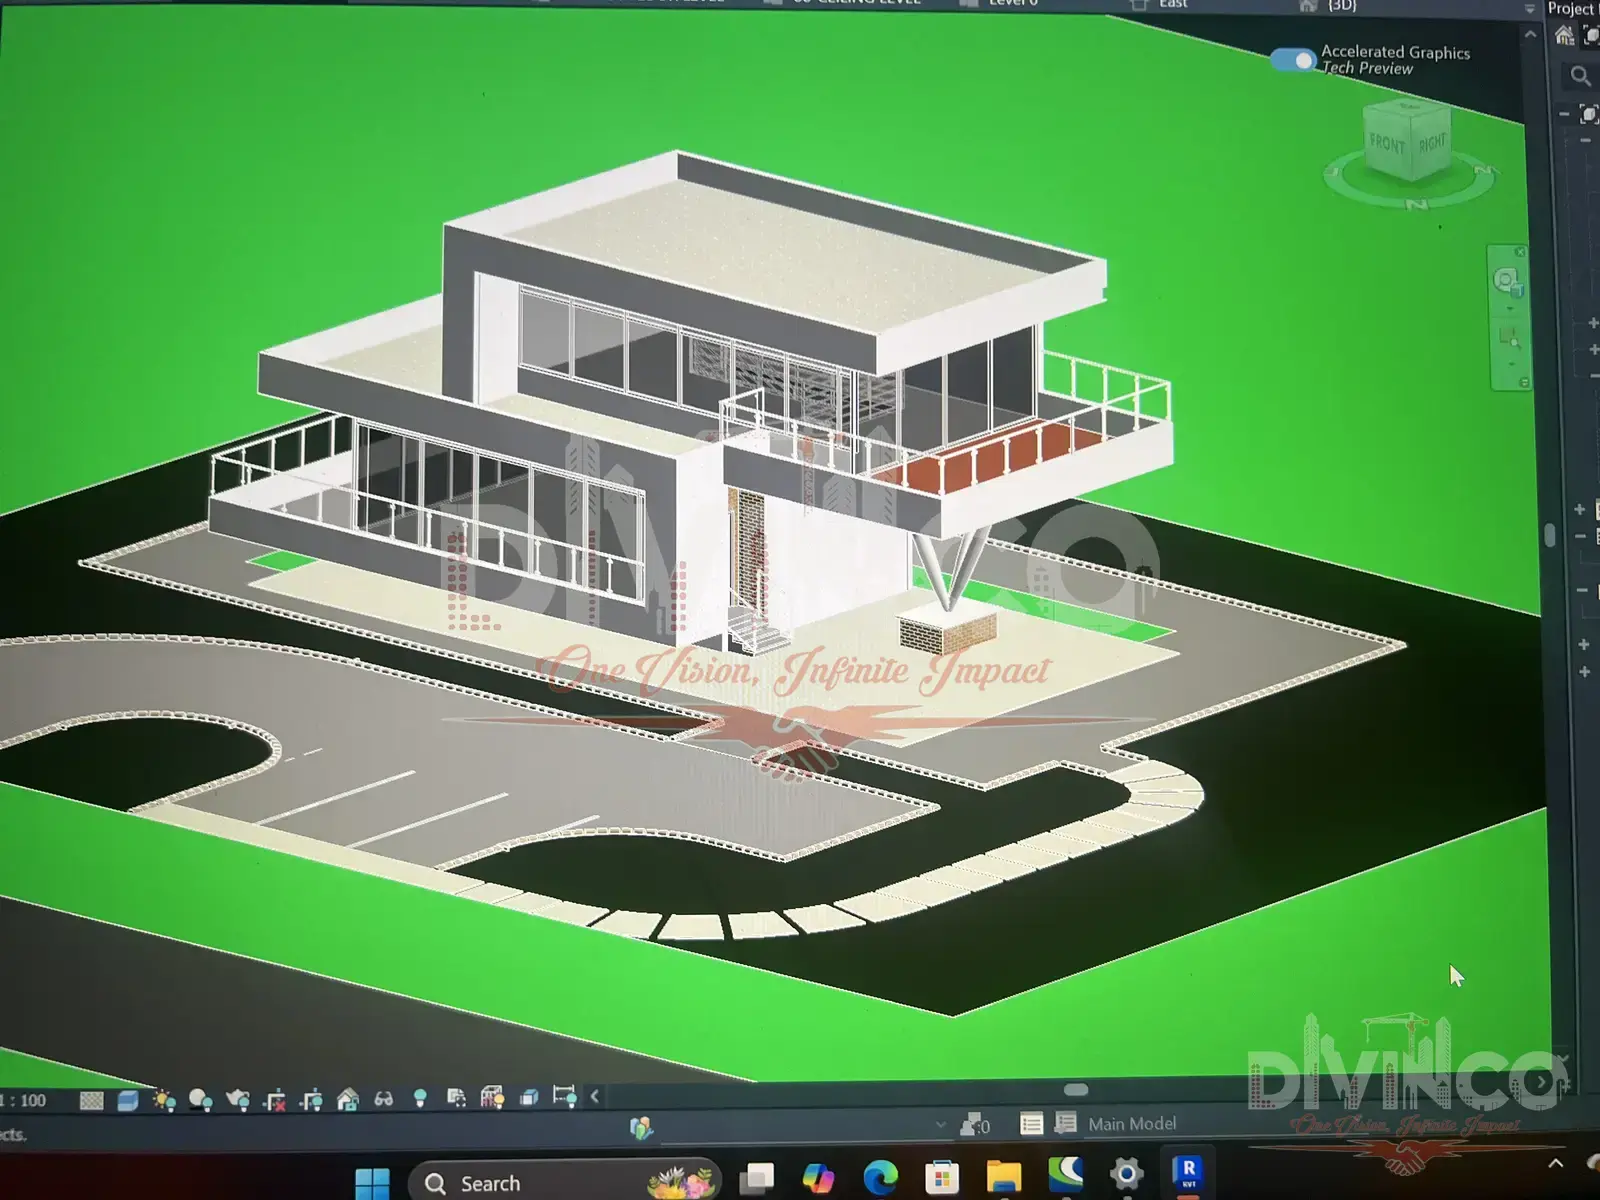The width and height of the screenshot is (1600, 1200).
Task: Show hidden system tray icons chevron
Action: click(x=1556, y=1164)
